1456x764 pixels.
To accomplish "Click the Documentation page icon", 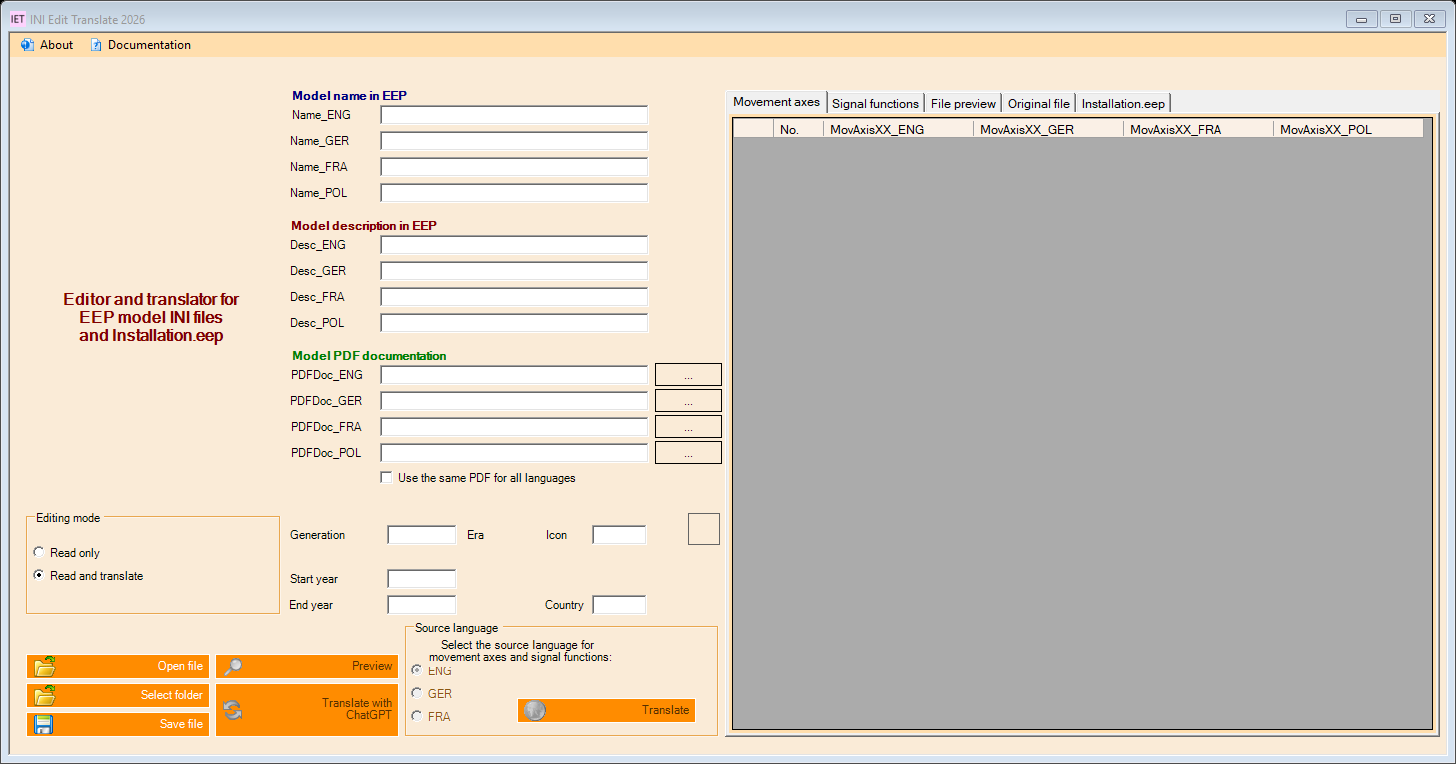I will (96, 45).
